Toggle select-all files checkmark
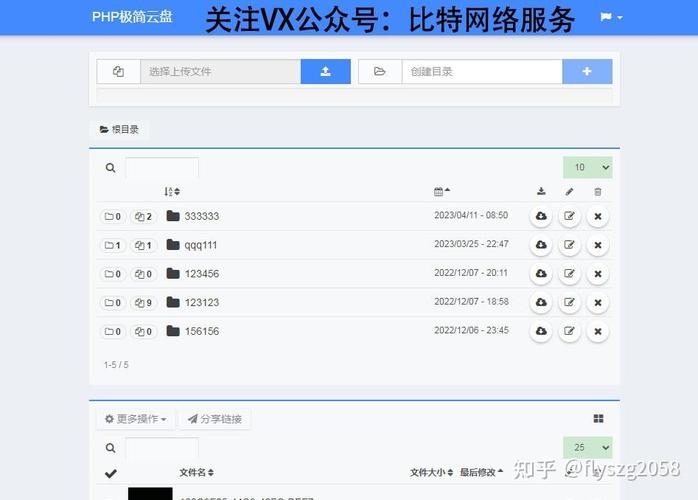Image resolution: width=698 pixels, height=500 pixels. [111, 473]
